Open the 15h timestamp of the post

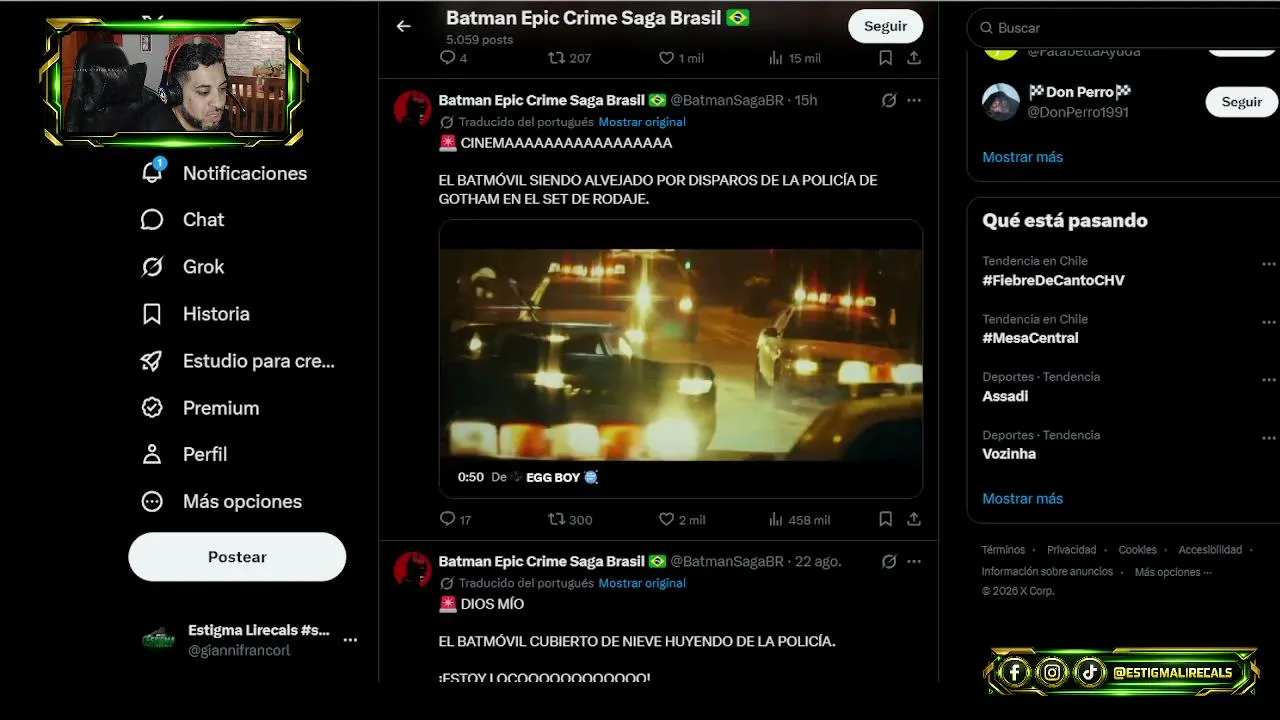pos(806,100)
